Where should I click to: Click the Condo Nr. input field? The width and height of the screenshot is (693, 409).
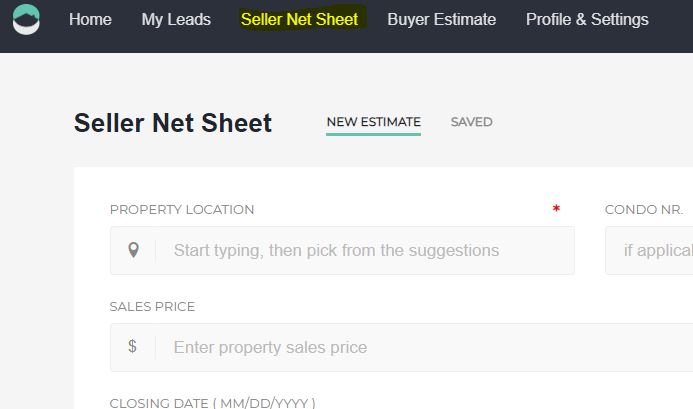649,250
